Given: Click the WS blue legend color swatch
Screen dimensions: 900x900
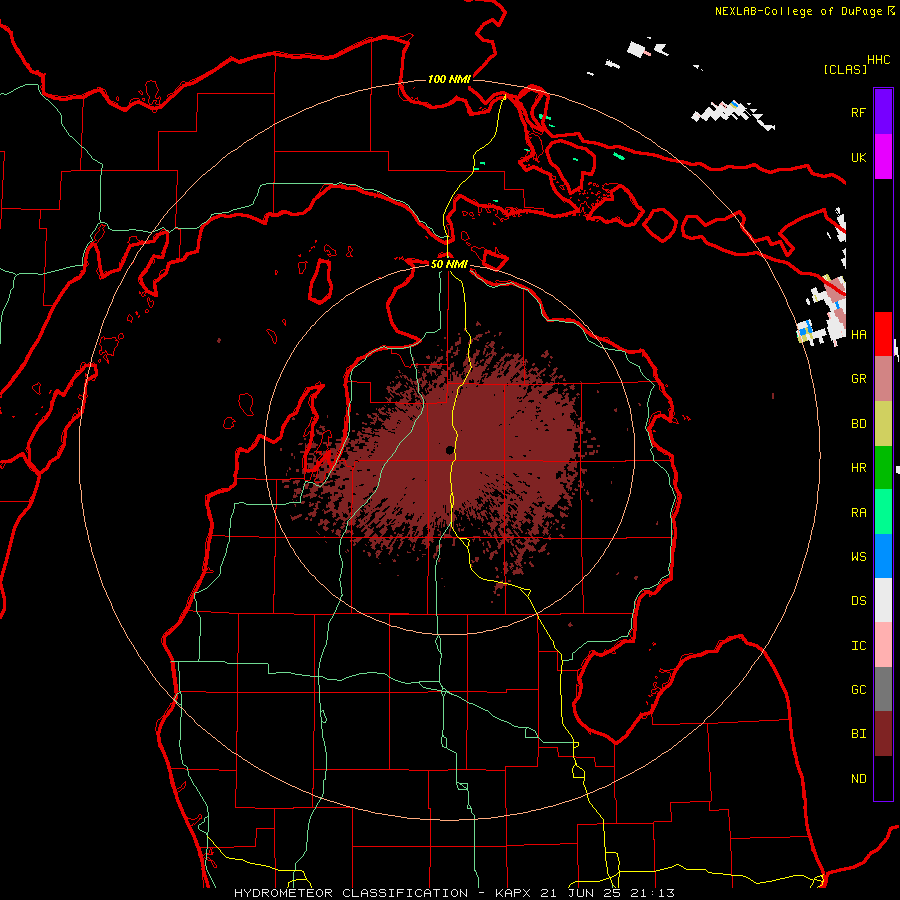Looking at the screenshot, I should pyautogui.click(x=883, y=556).
